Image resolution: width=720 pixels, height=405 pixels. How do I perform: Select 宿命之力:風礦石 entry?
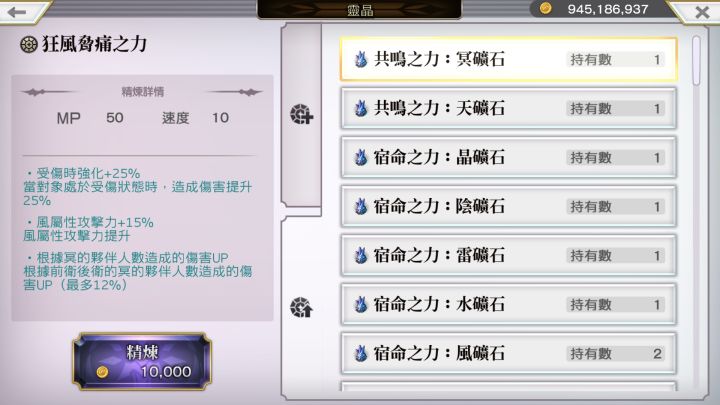pyautogui.click(x=508, y=354)
